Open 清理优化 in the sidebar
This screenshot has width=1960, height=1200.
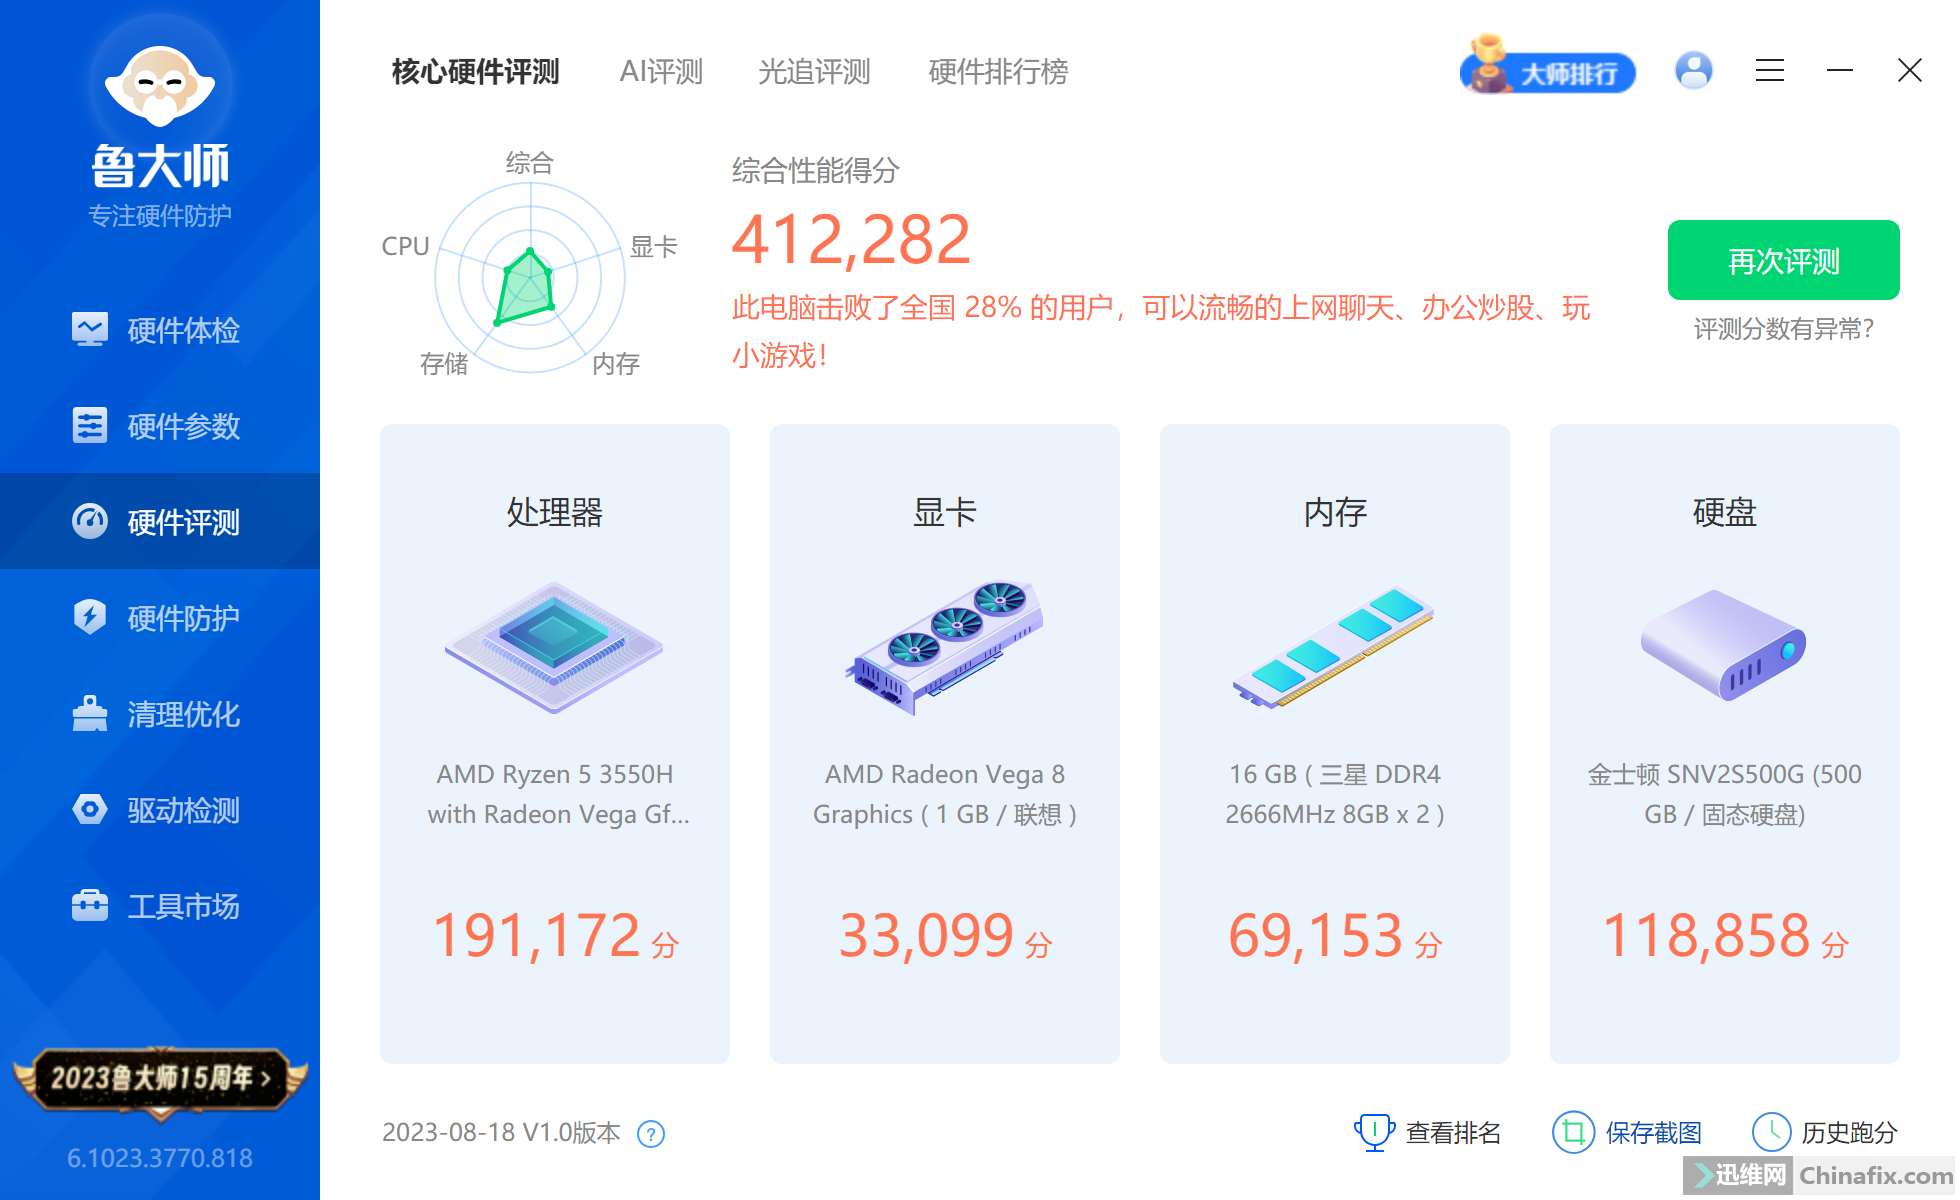(160, 714)
